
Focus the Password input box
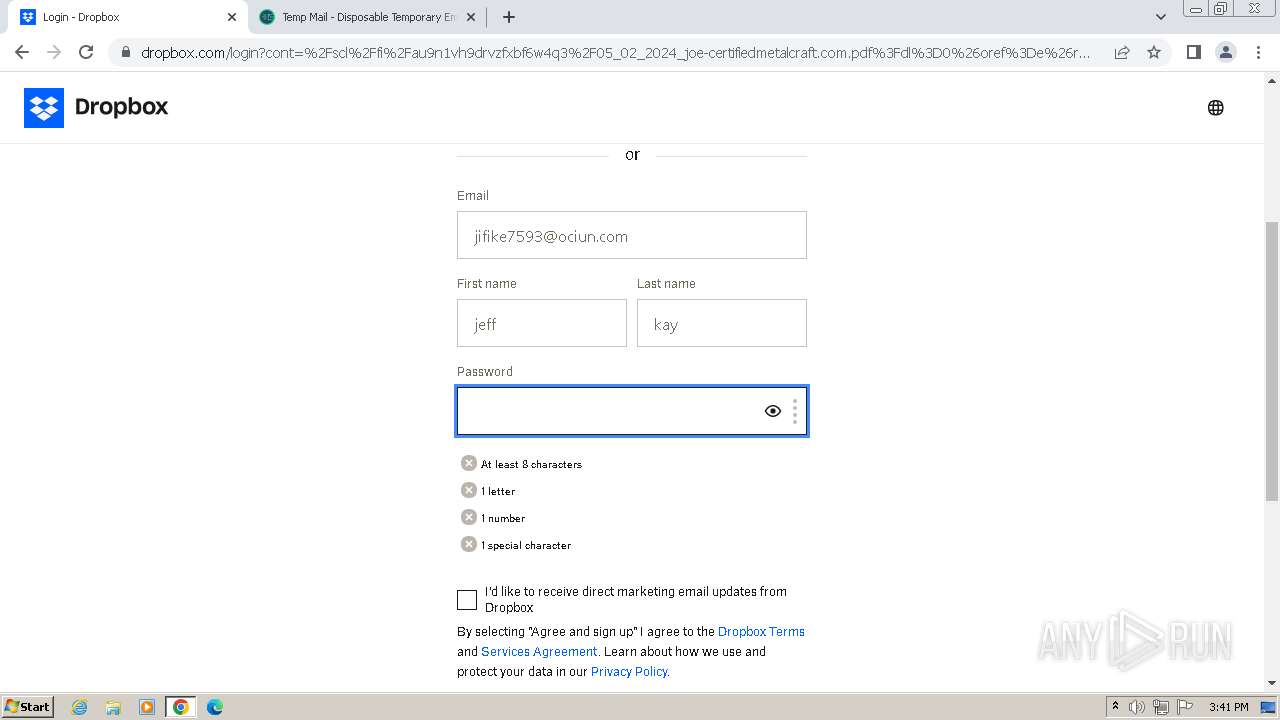click(632, 411)
